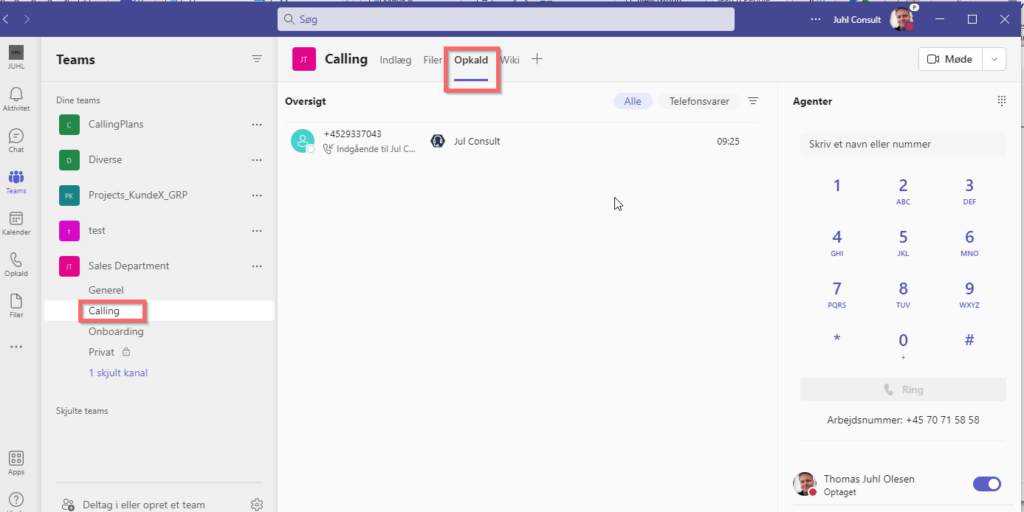Click the caller avatar for +4529337043

(302, 141)
